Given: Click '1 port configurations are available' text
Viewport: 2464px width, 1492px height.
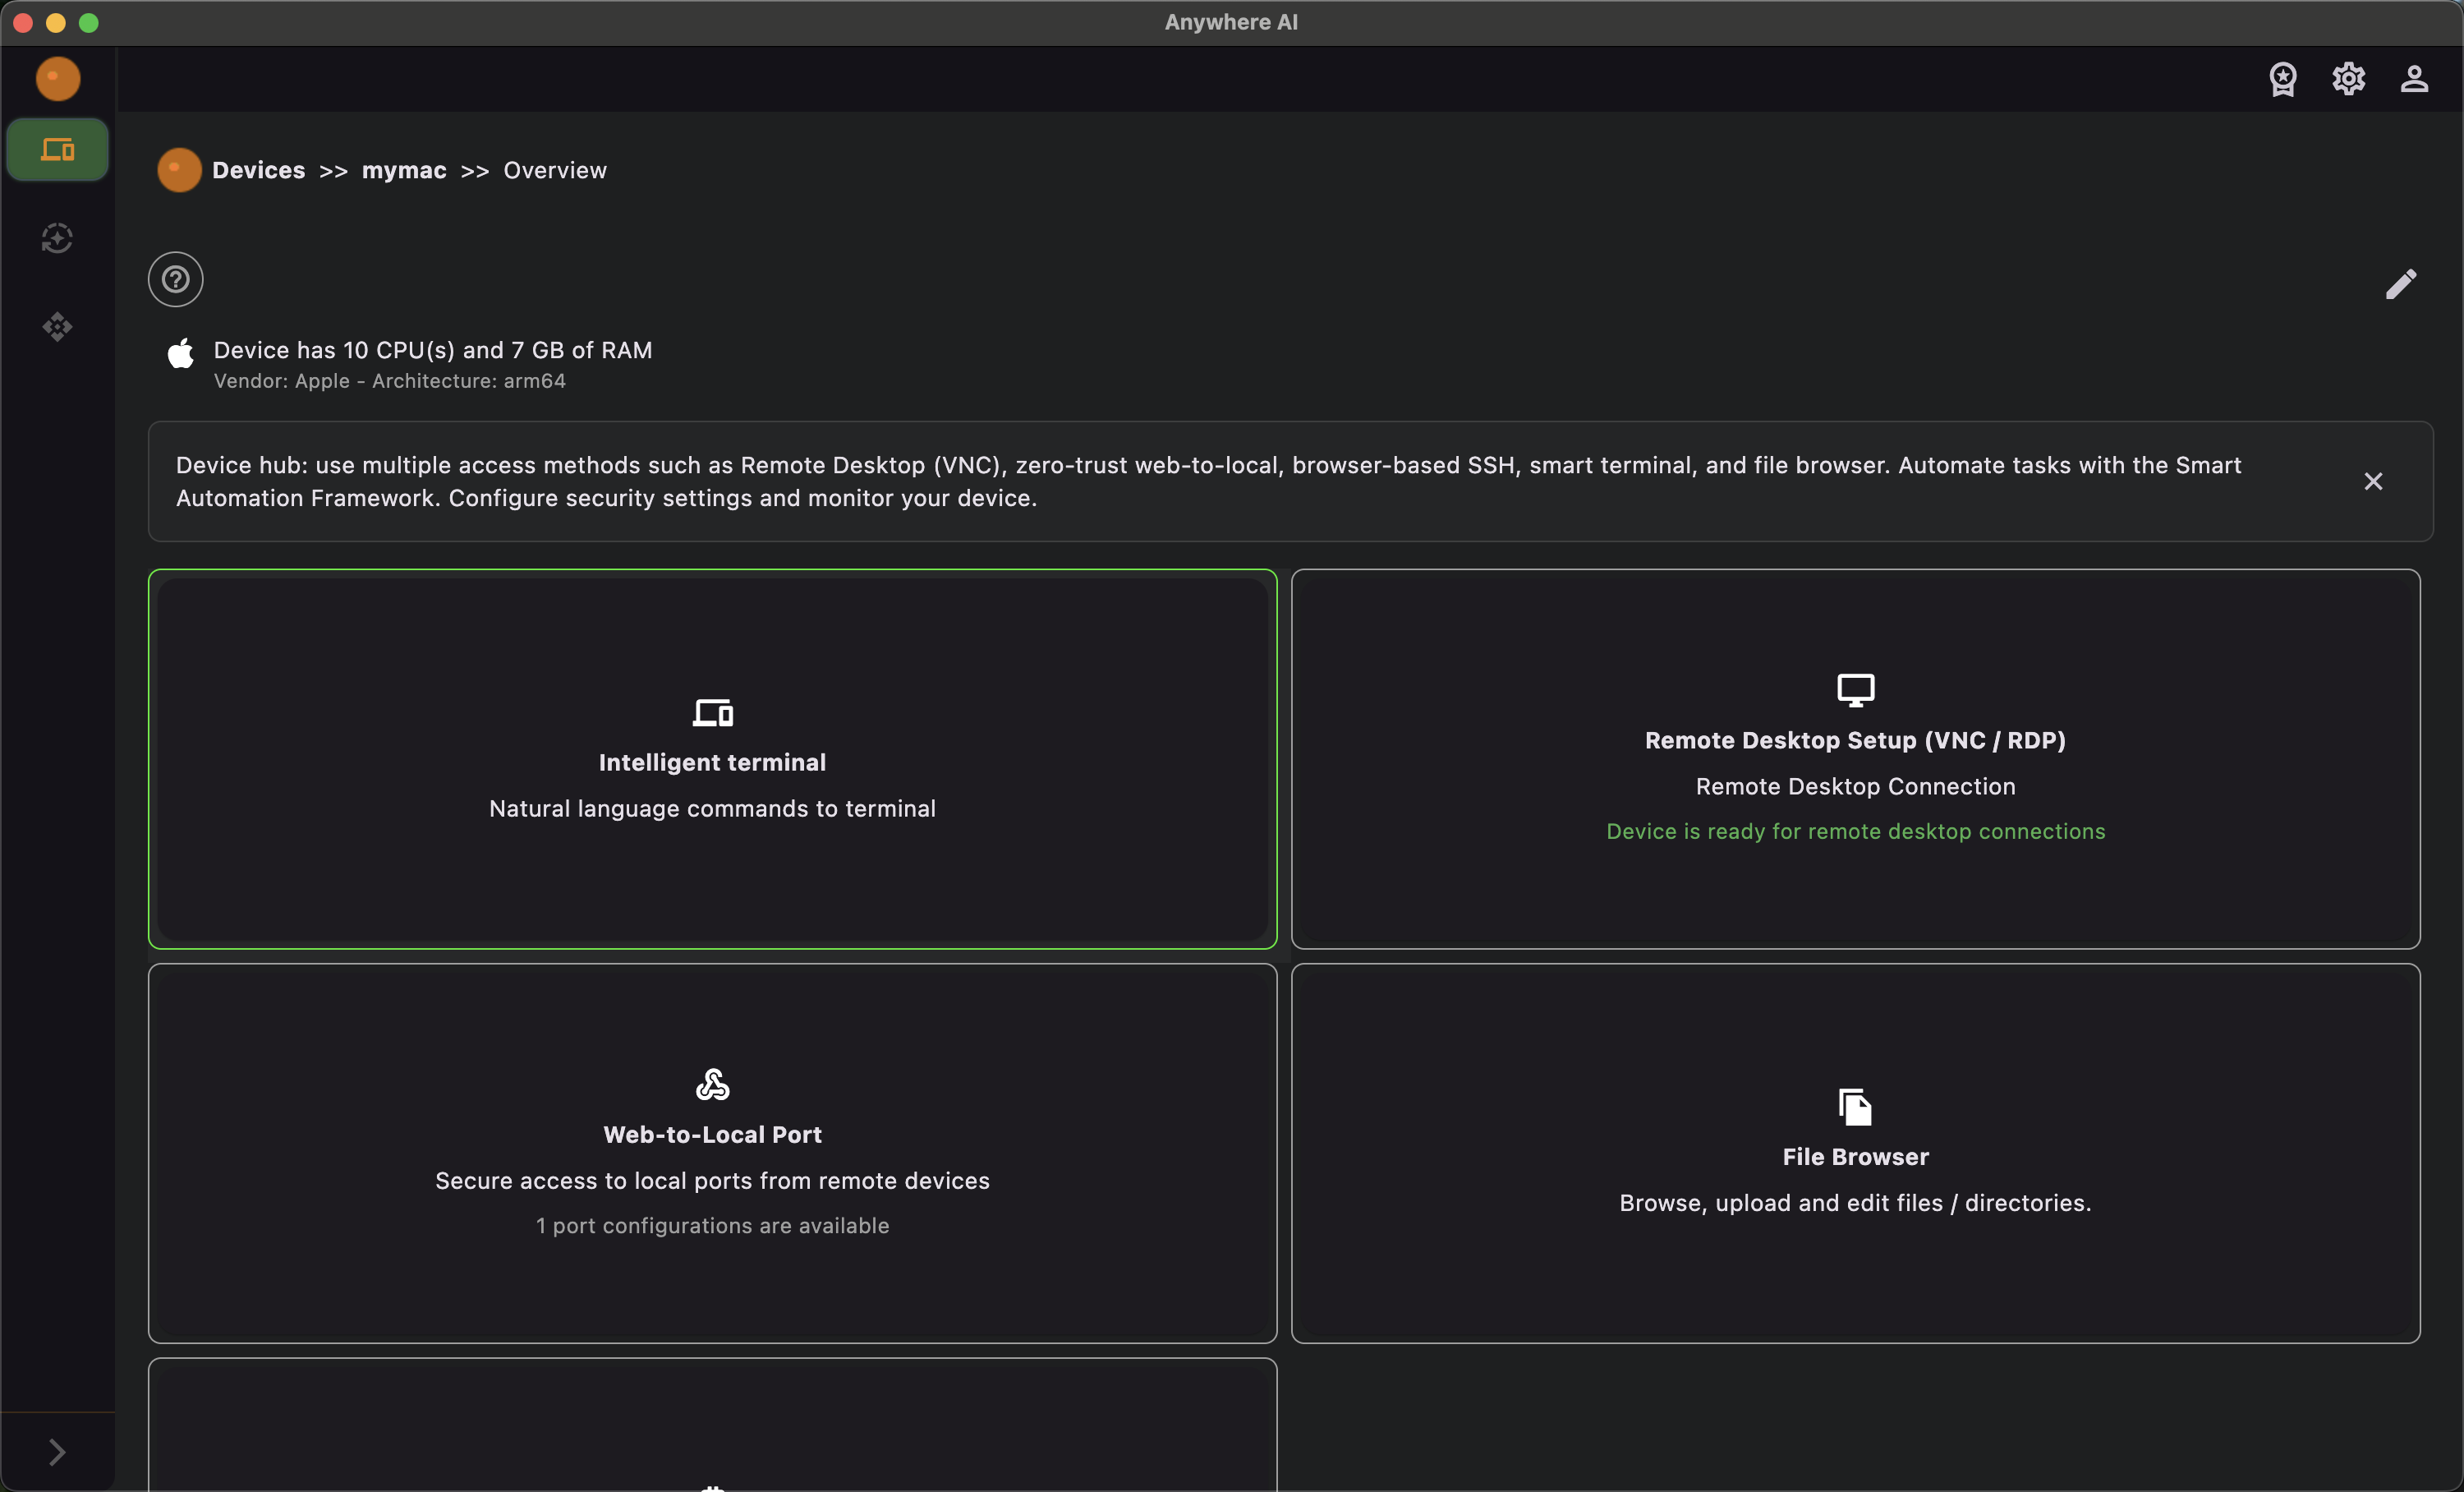Looking at the screenshot, I should pyautogui.click(x=713, y=1226).
